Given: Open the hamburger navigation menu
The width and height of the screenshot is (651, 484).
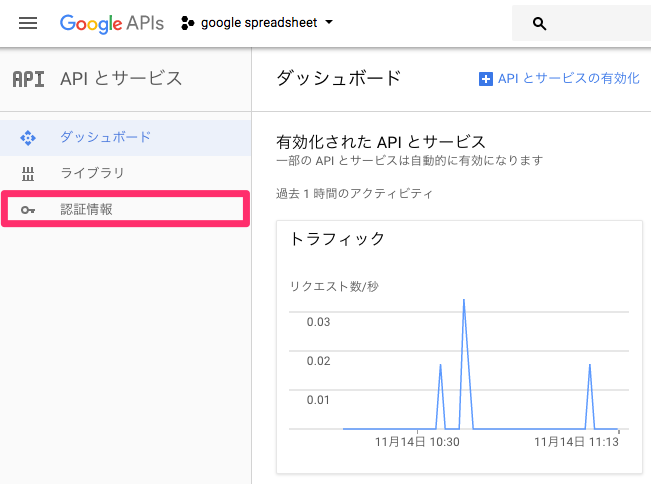Looking at the screenshot, I should 28,23.
